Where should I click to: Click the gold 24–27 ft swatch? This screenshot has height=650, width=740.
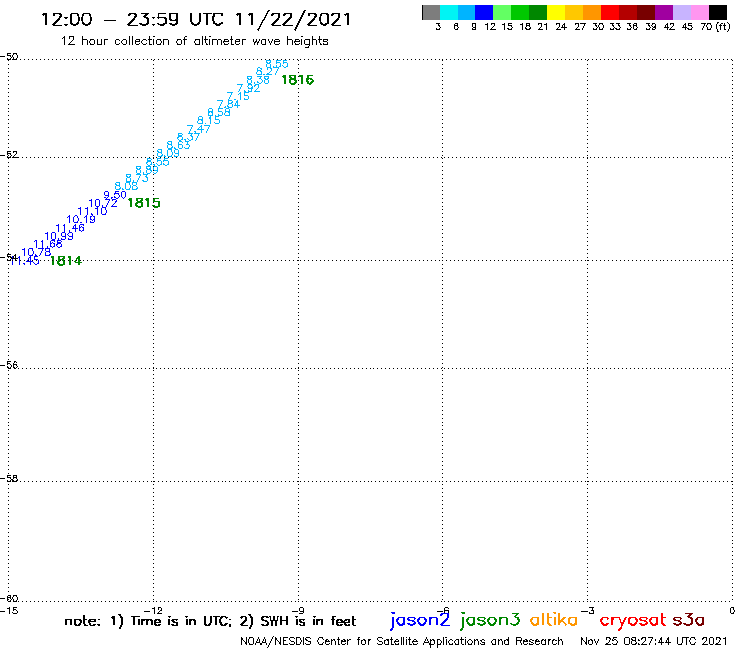[x=574, y=12]
